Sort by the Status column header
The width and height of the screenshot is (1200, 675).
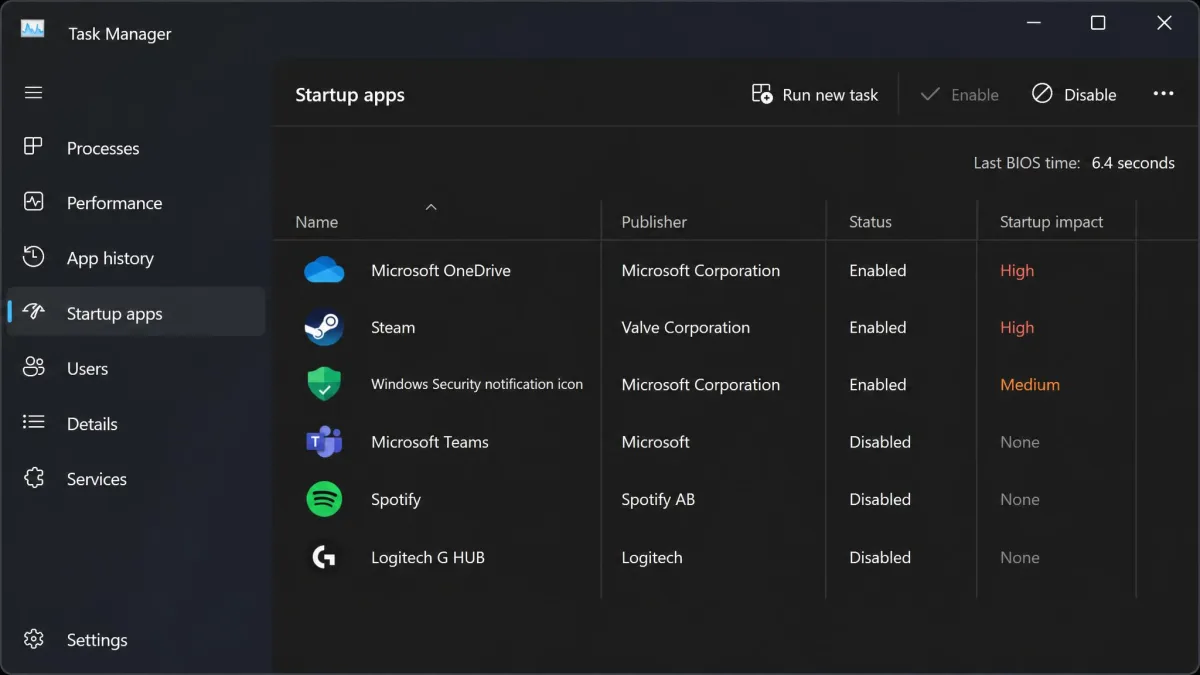point(870,222)
